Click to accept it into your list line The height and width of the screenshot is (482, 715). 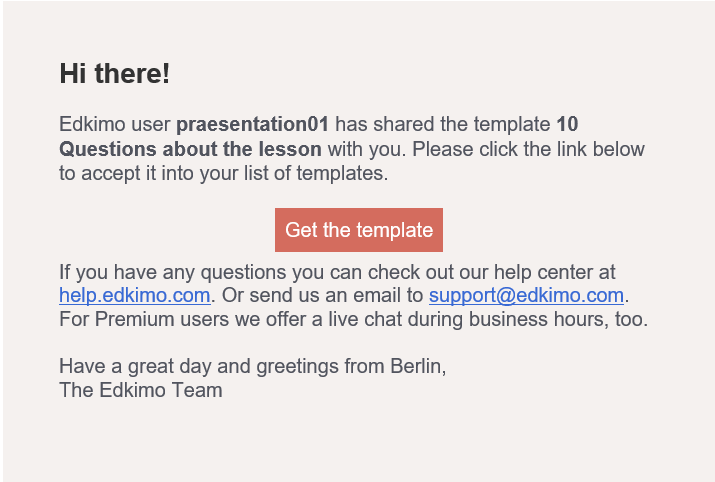pyautogui.click(x=223, y=173)
